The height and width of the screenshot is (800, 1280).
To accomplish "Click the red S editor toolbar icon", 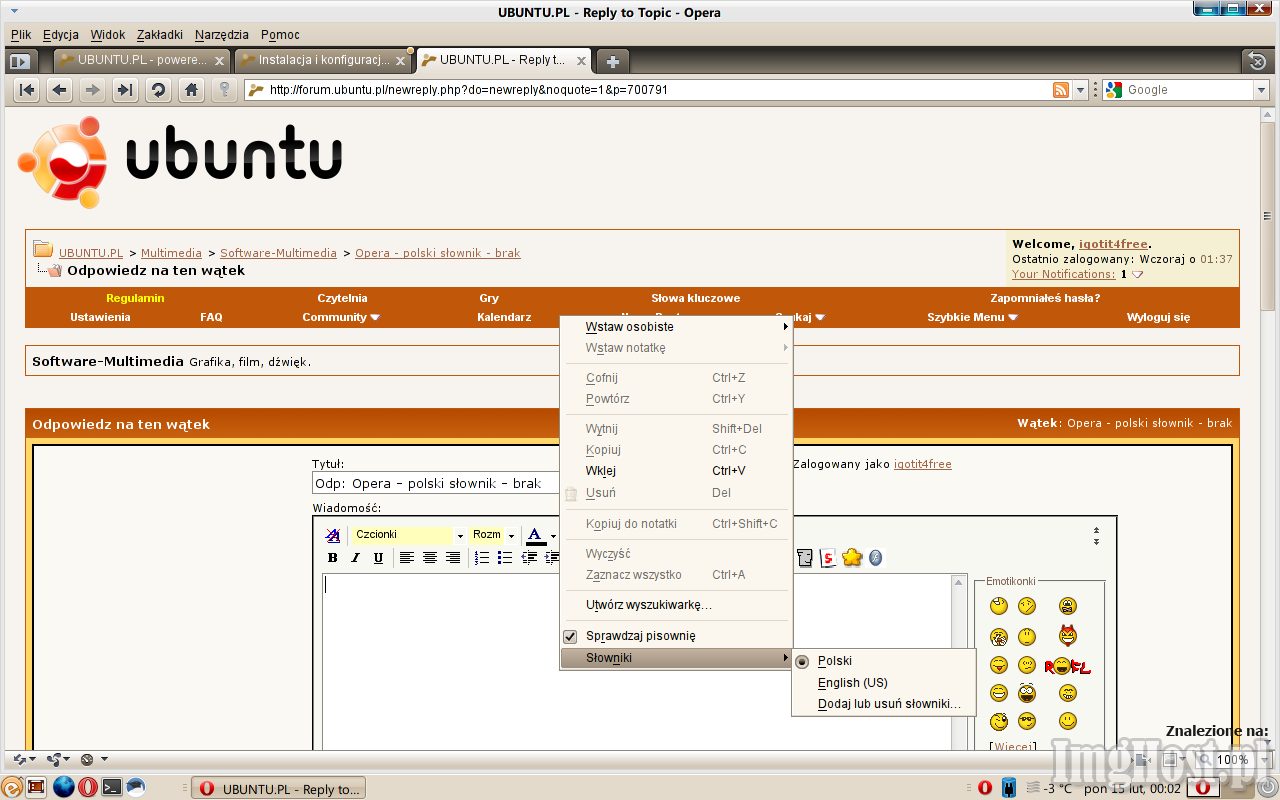I will coord(828,558).
